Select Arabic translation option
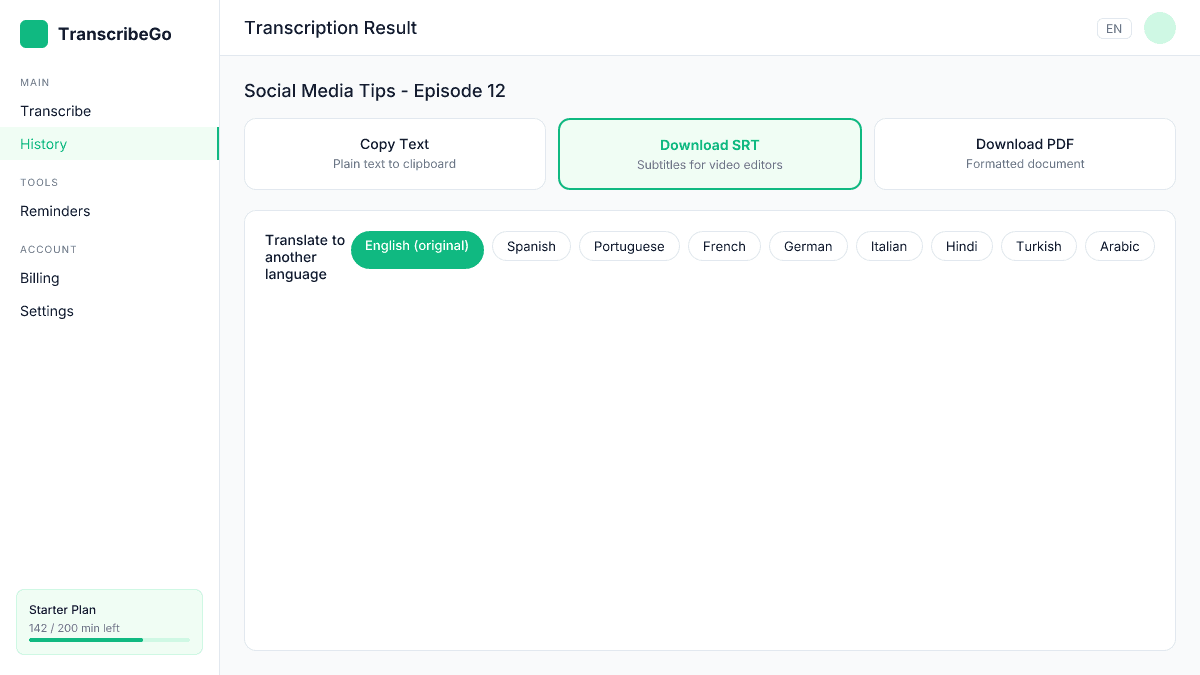Image resolution: width=1200 pixels, height=675 pixels. pos(1119,246)
